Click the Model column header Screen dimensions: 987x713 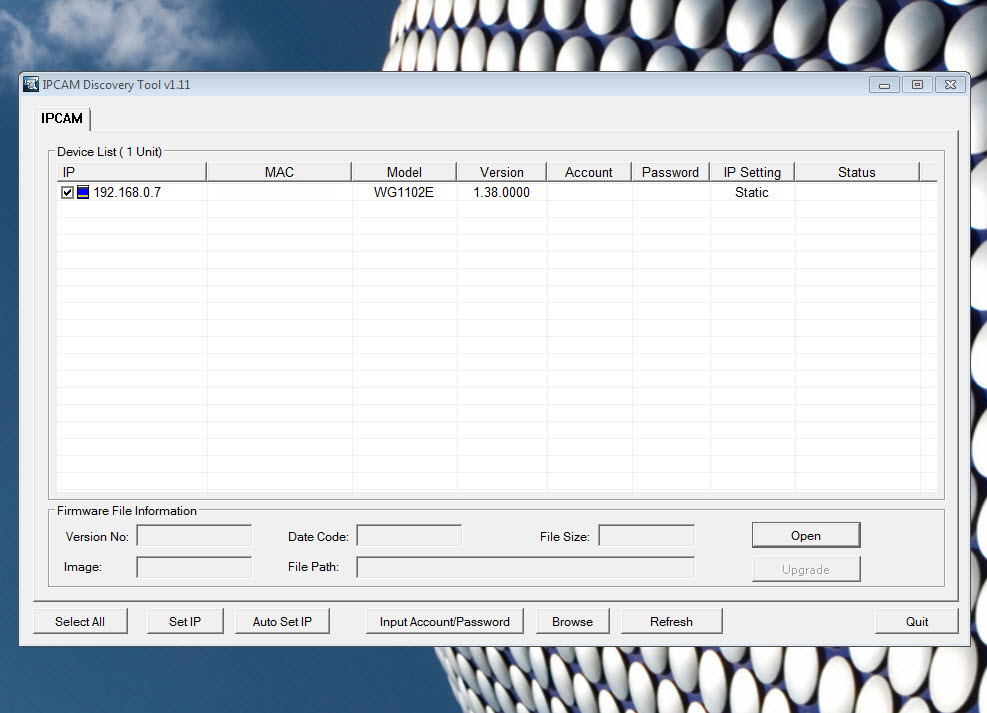(404, 172)
